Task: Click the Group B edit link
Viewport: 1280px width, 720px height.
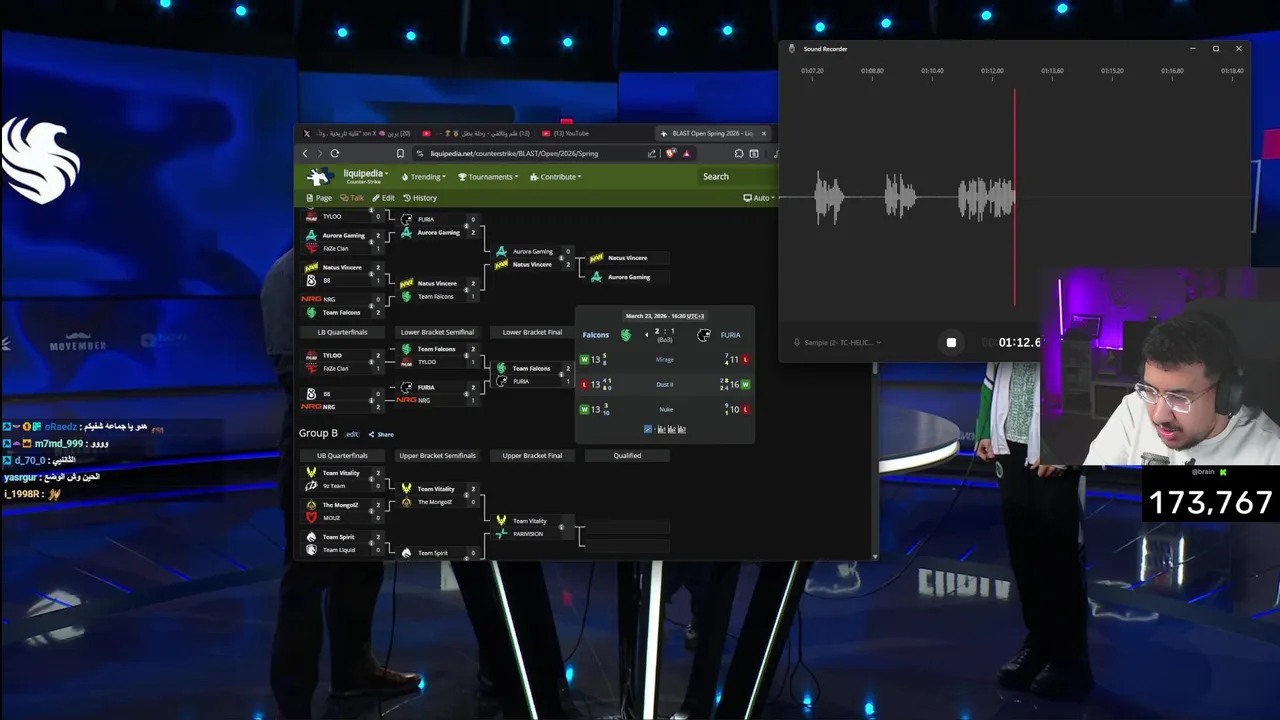Action: pyautogui.click(x=352, y=434)
